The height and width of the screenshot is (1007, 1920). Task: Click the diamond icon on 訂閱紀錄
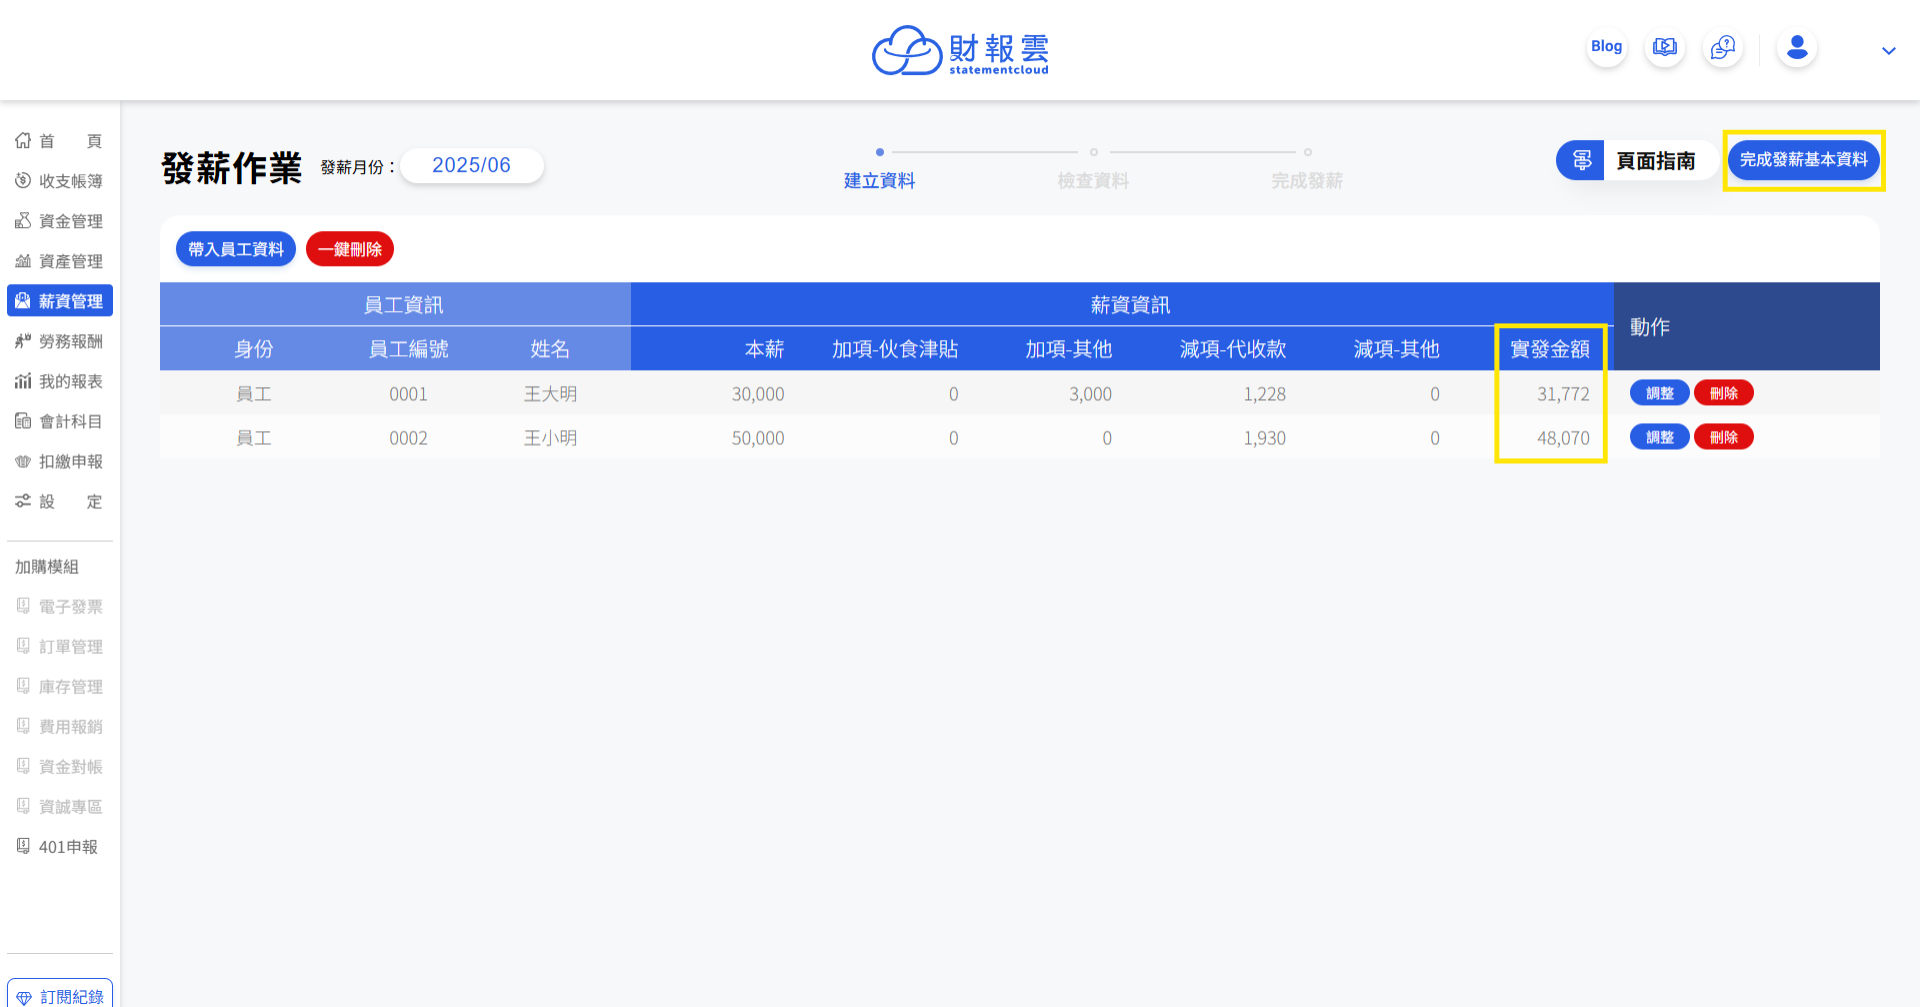coord(24,997)
